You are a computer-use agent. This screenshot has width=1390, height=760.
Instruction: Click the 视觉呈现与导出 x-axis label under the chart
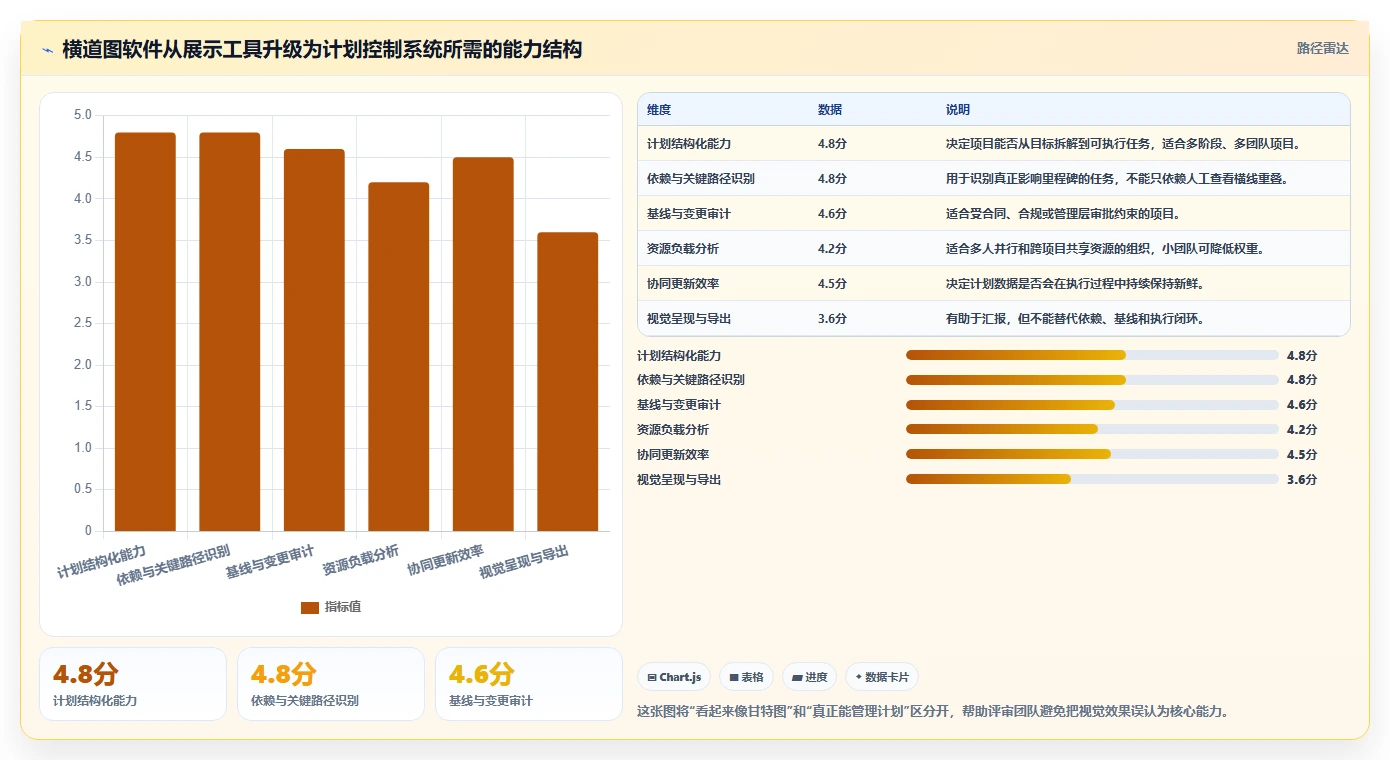pyautogui.click(x=524, y=561)
